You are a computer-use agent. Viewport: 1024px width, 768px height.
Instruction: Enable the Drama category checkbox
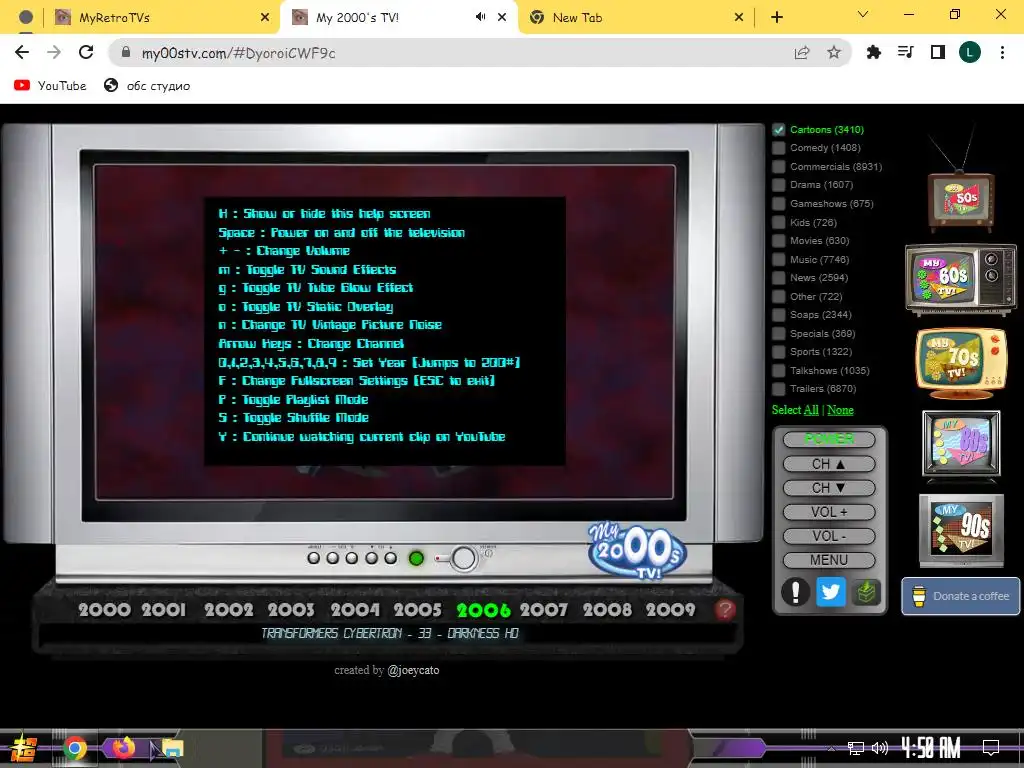(778, 185)
